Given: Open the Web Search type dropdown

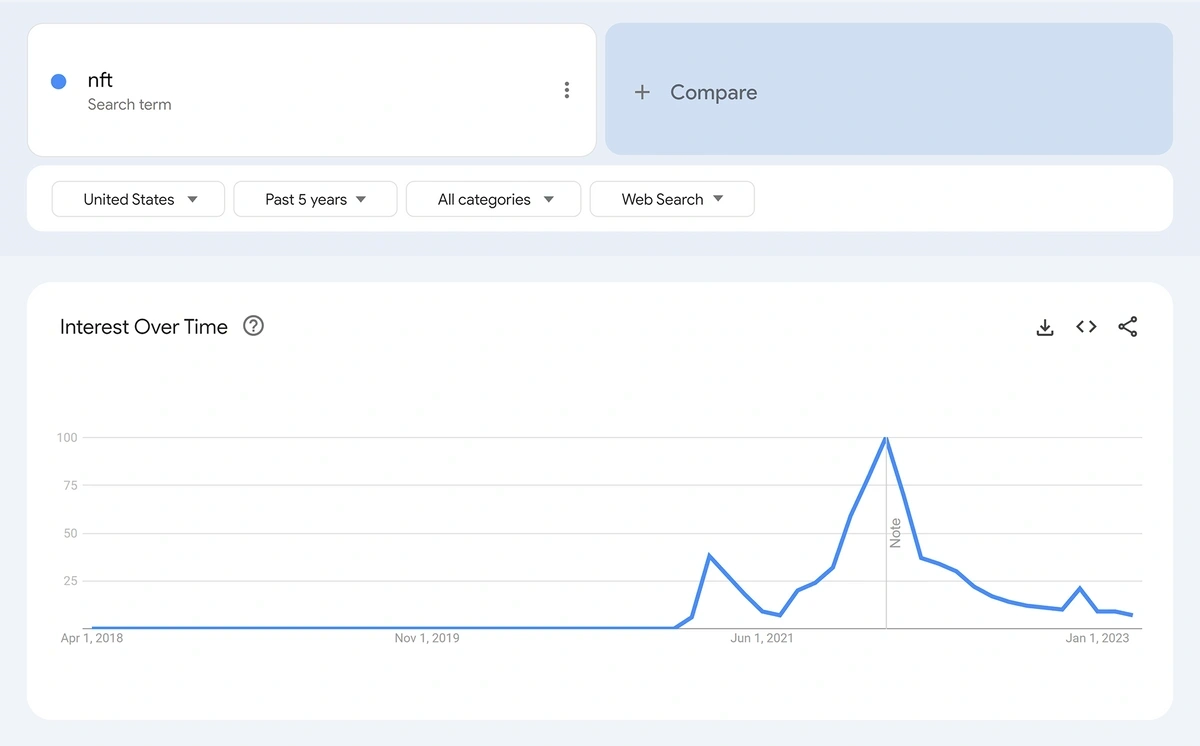Looking at the screenshot, I should click(672, 199).
